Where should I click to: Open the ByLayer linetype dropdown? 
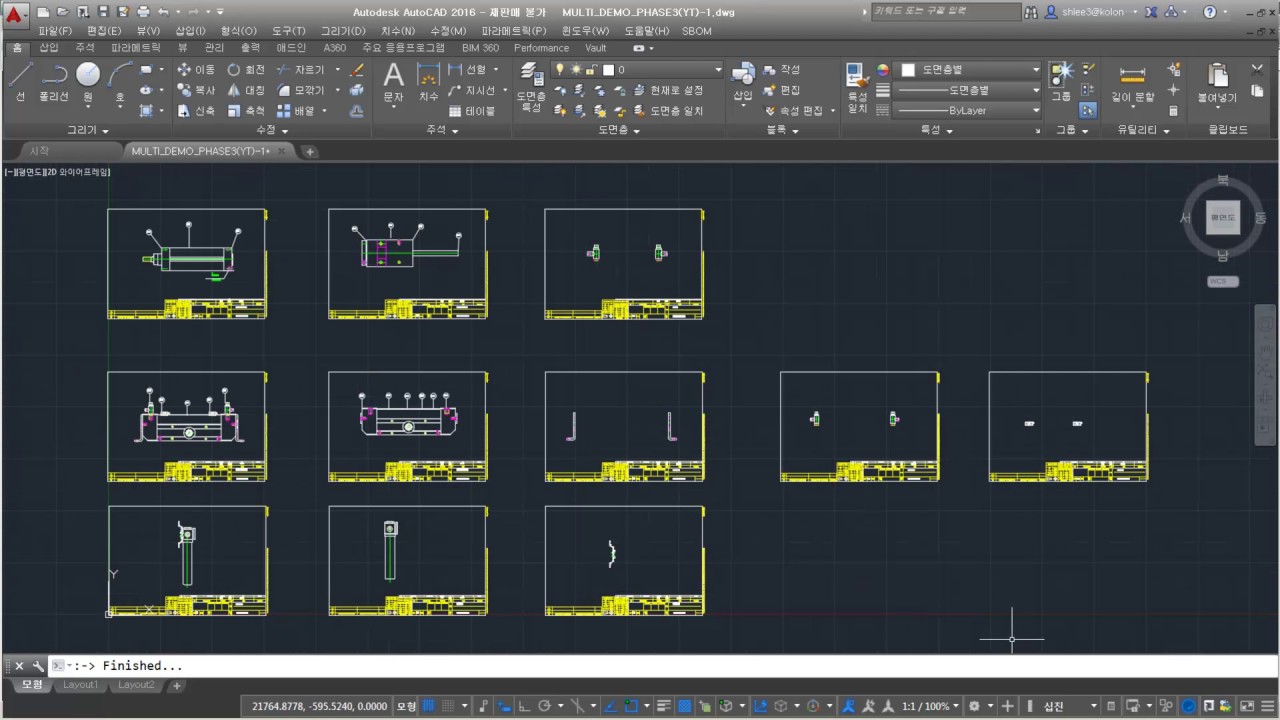click(969, 110)
